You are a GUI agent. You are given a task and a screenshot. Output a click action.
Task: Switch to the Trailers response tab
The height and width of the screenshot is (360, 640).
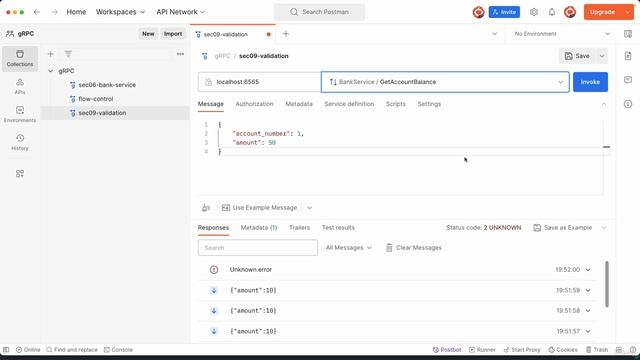[299, 228]
